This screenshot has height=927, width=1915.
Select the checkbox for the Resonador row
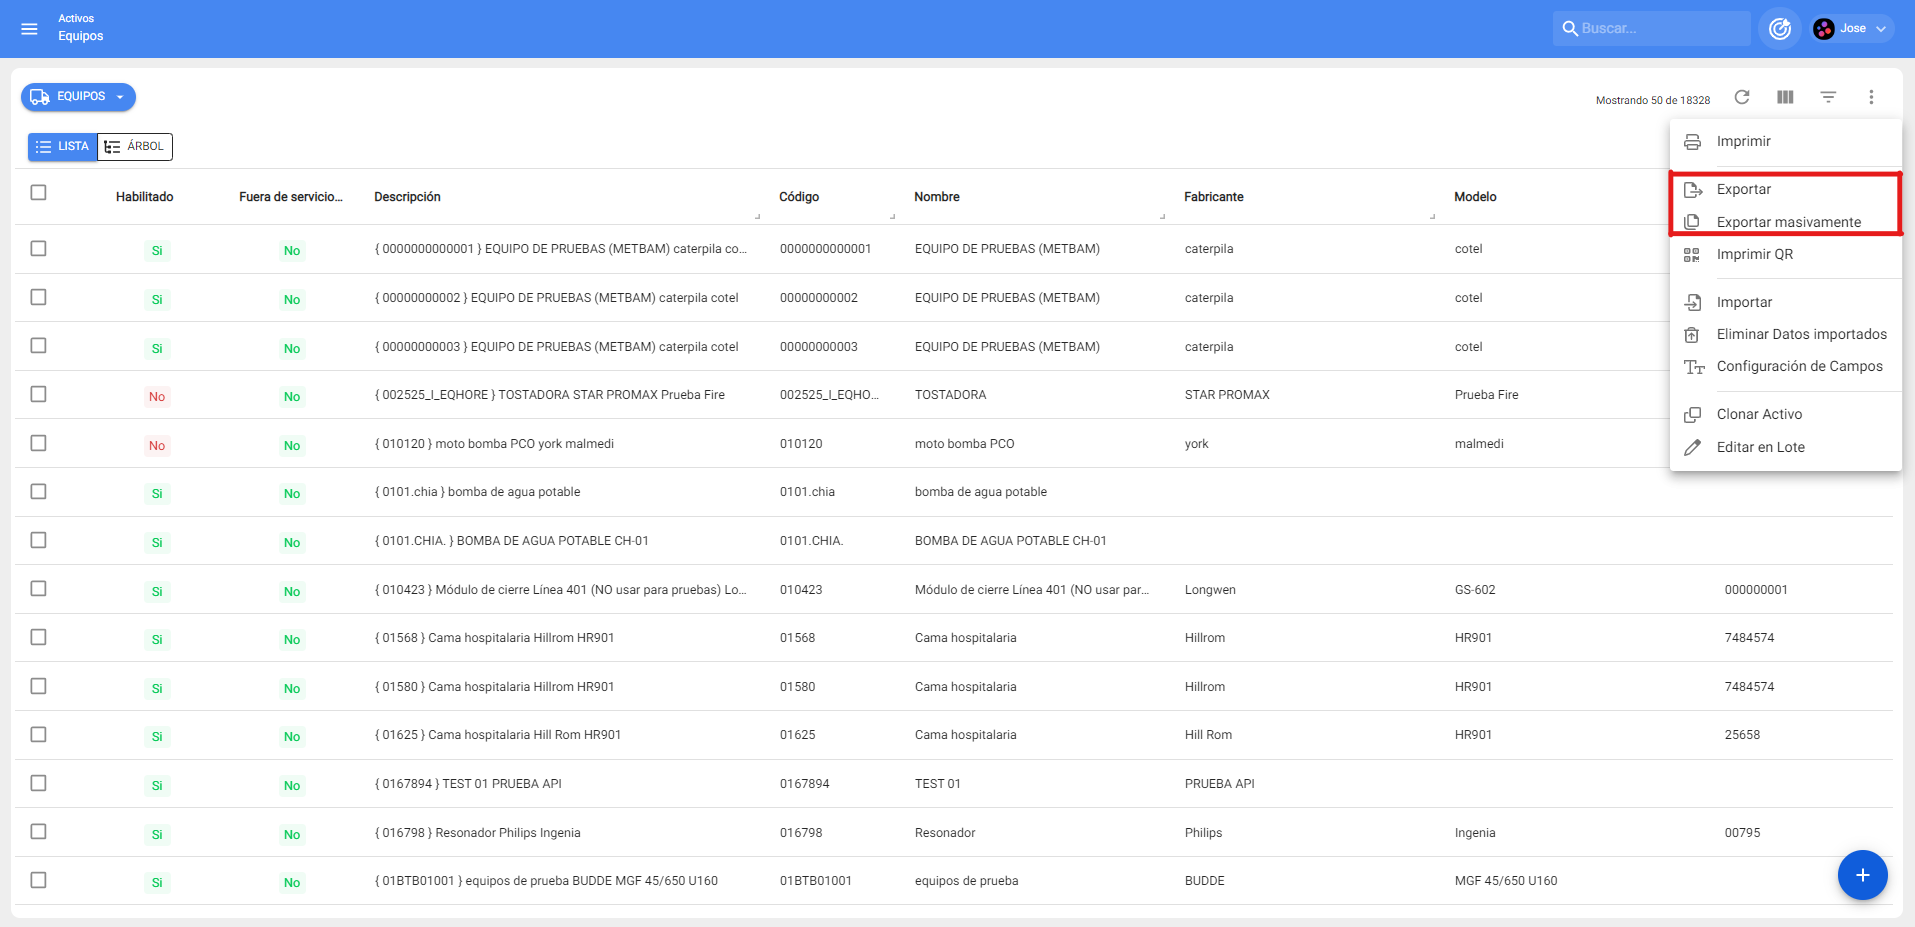(39, 831)
